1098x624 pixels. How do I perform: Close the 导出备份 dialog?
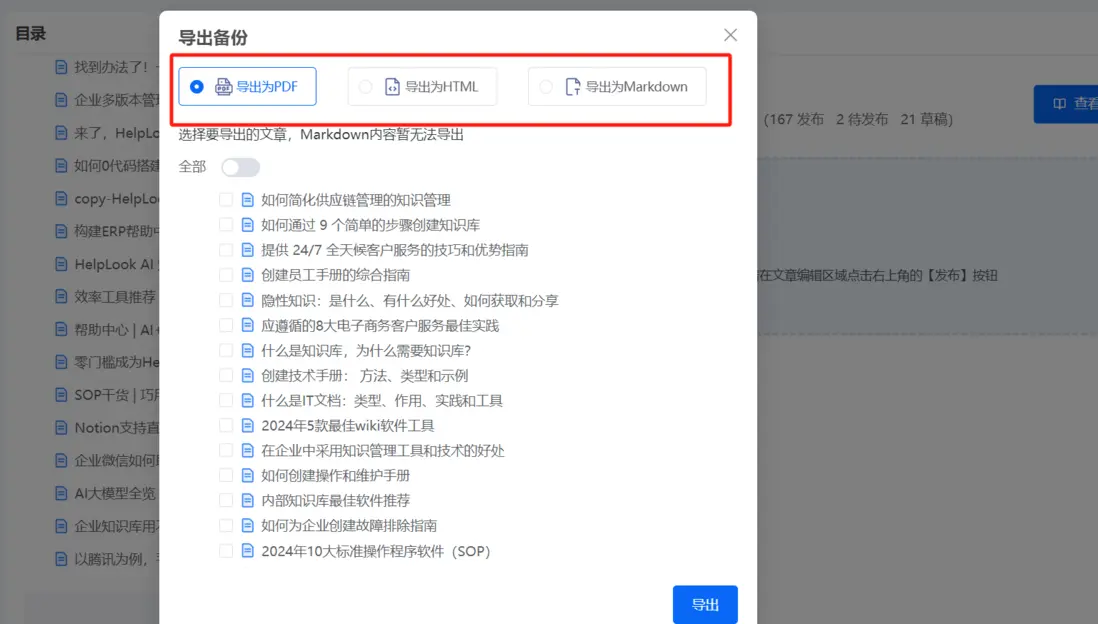point(730,34)
